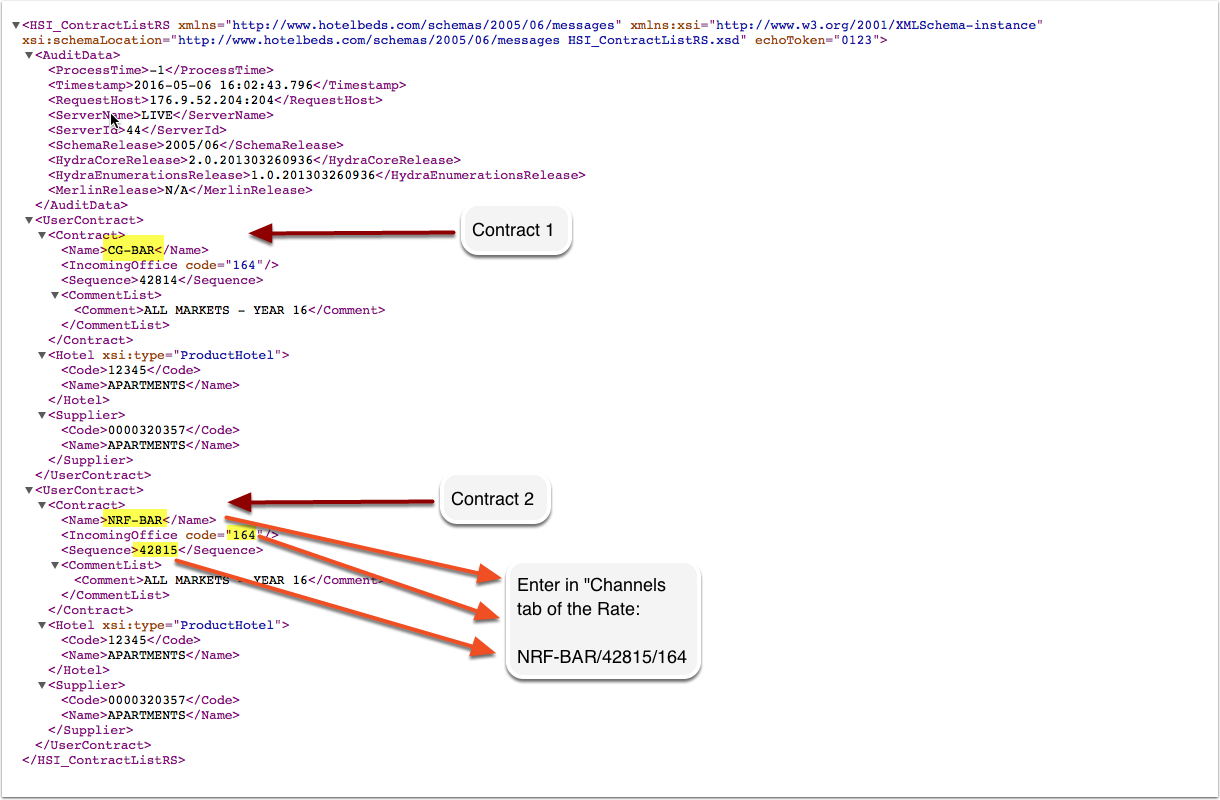Screen dimensions: 1220x800
Task: Collapse the HSI_ContractListRS root node
Action: pyautogui.click(x=16, y=25)
